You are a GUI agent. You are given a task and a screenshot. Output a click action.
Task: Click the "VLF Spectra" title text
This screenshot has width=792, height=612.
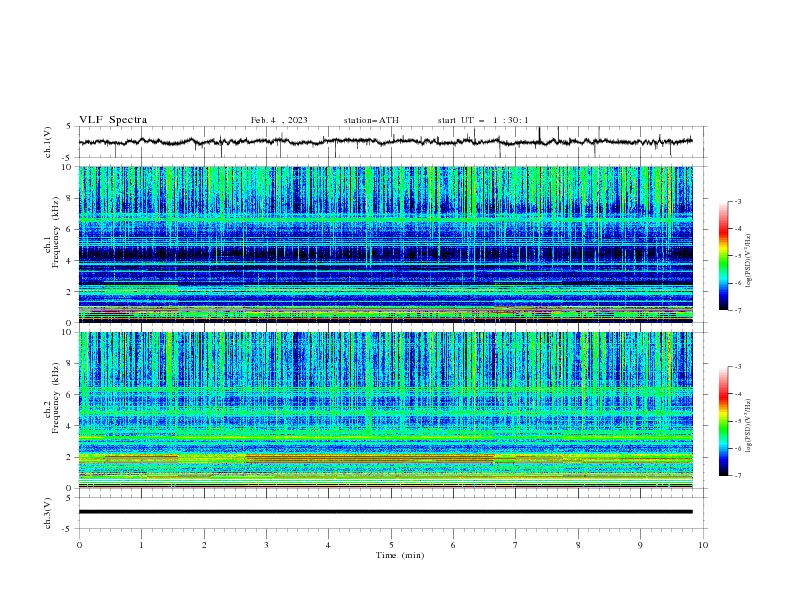coord(113,120)
